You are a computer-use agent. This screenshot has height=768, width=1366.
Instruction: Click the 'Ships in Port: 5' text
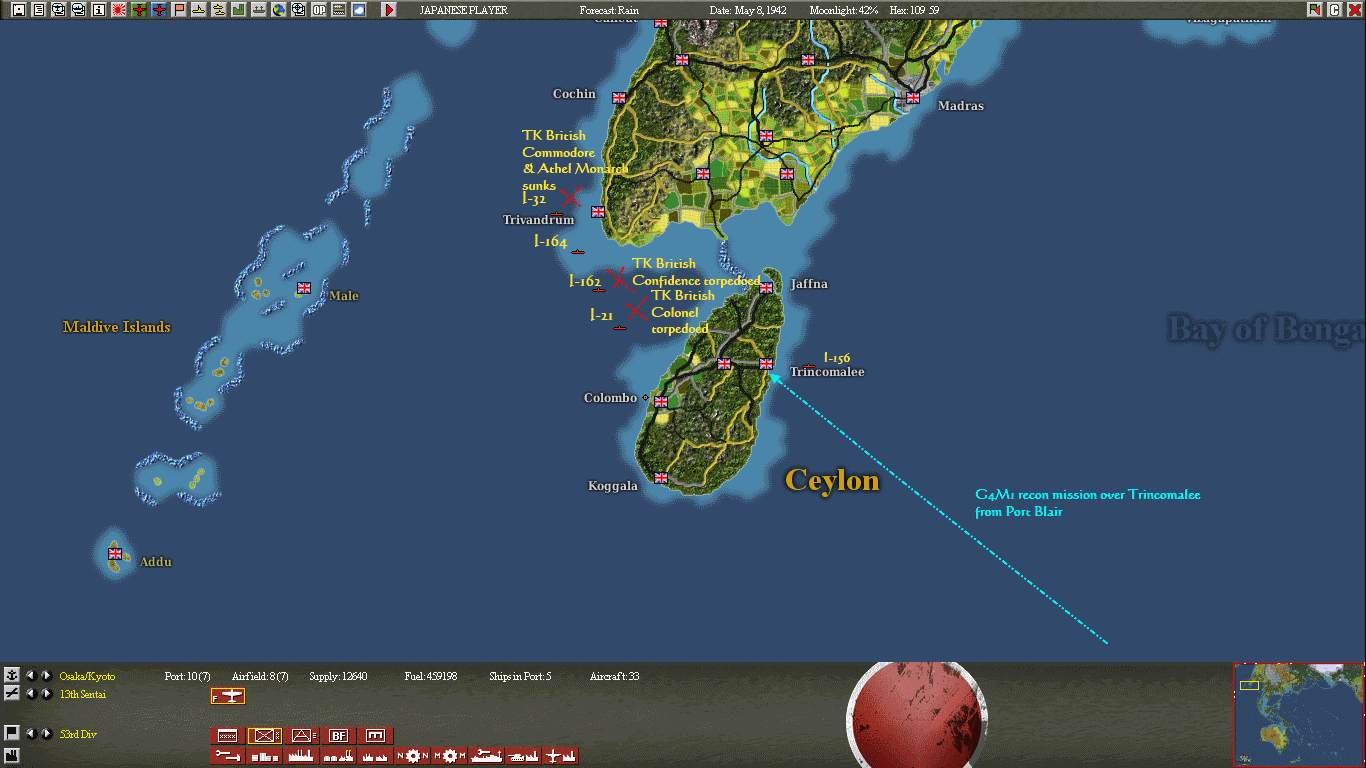click(x=520, y=677)
